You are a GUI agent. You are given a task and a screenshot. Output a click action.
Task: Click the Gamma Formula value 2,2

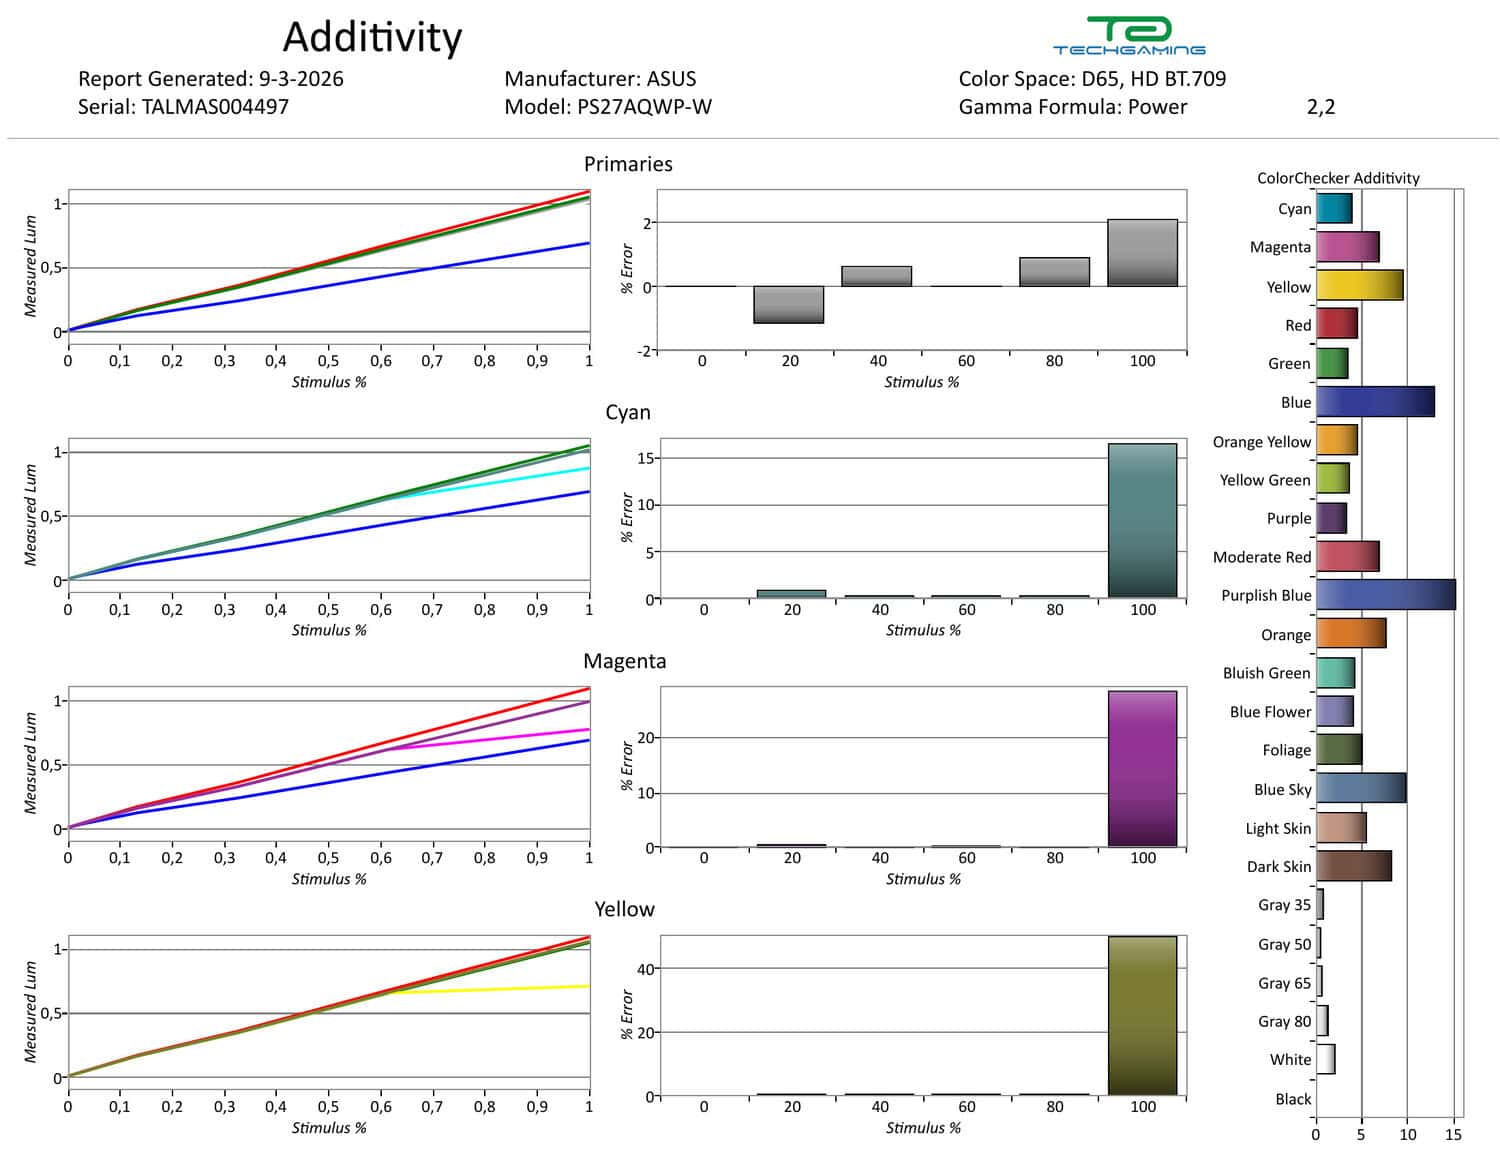pos(1320,107)
